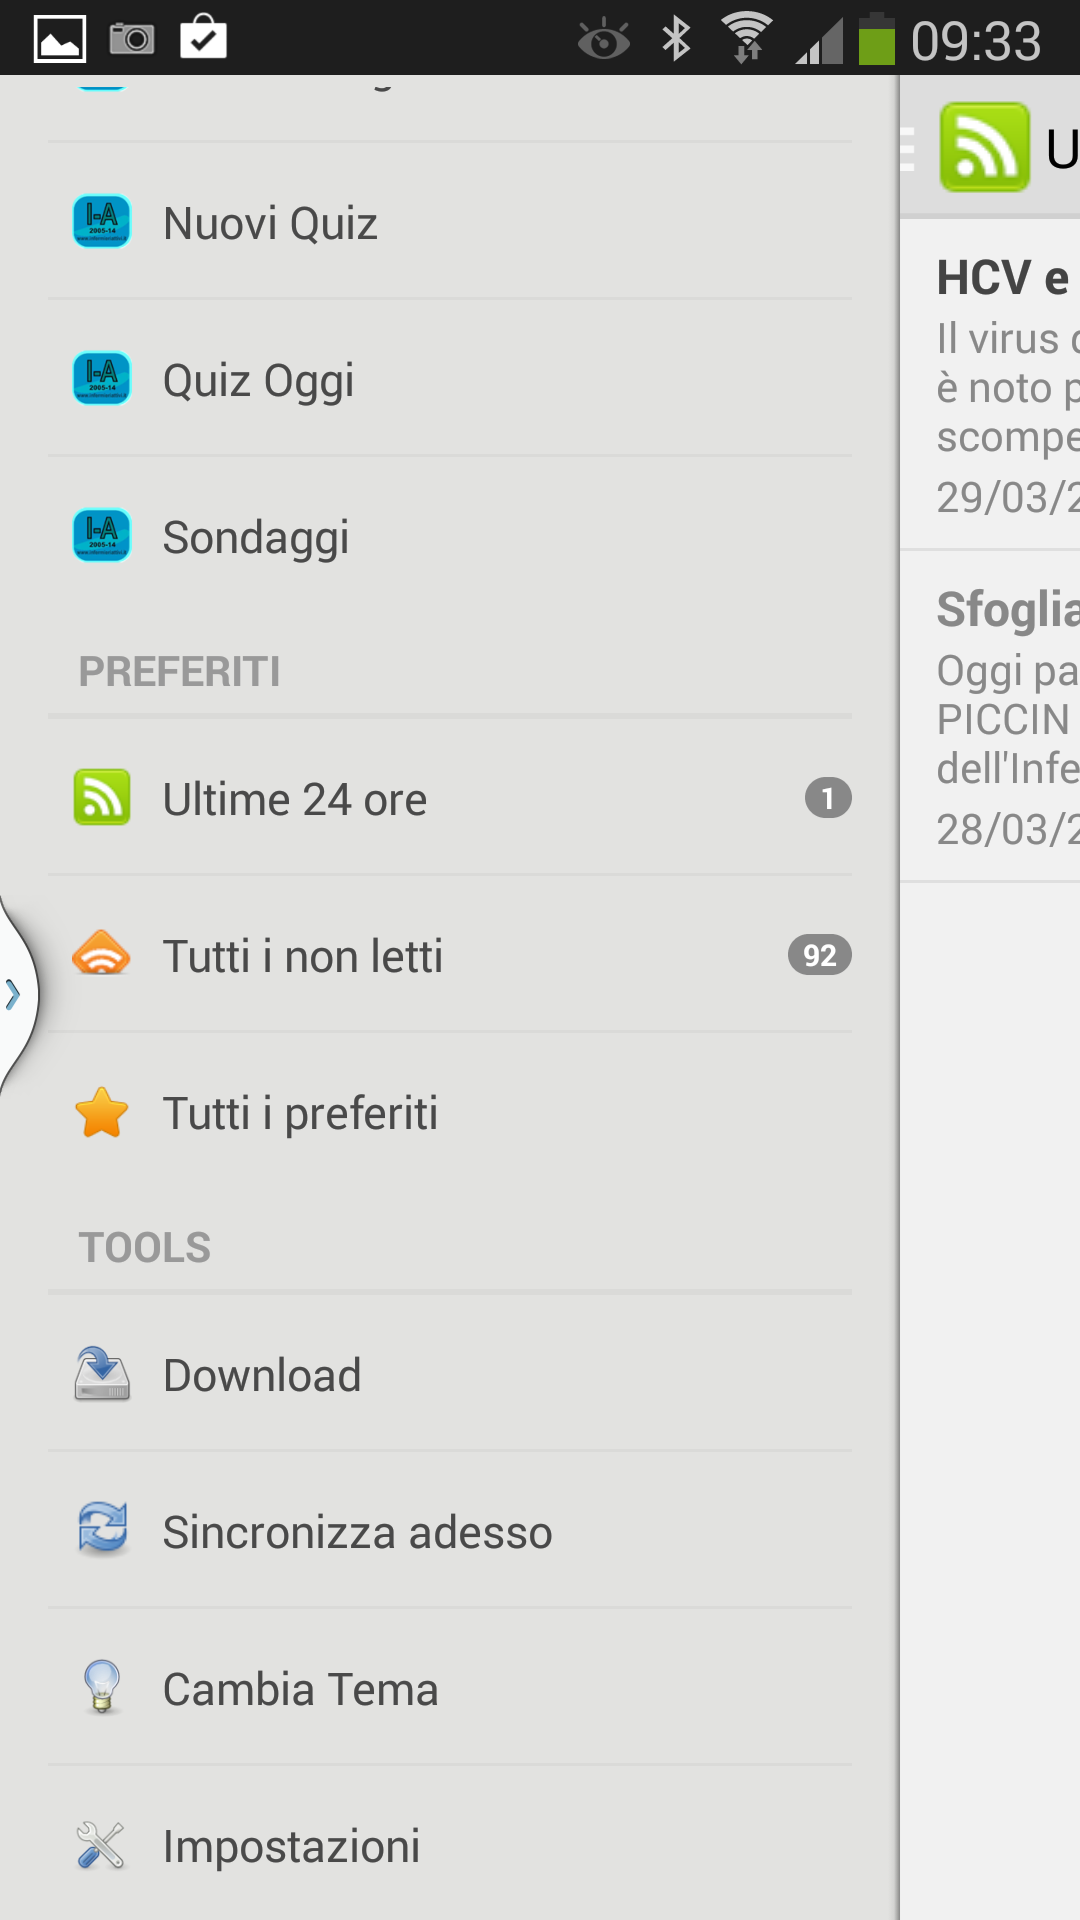Tap the unread badge showing 1
The height and width of the screenshot is (1920, 1080).
[828, 798]
